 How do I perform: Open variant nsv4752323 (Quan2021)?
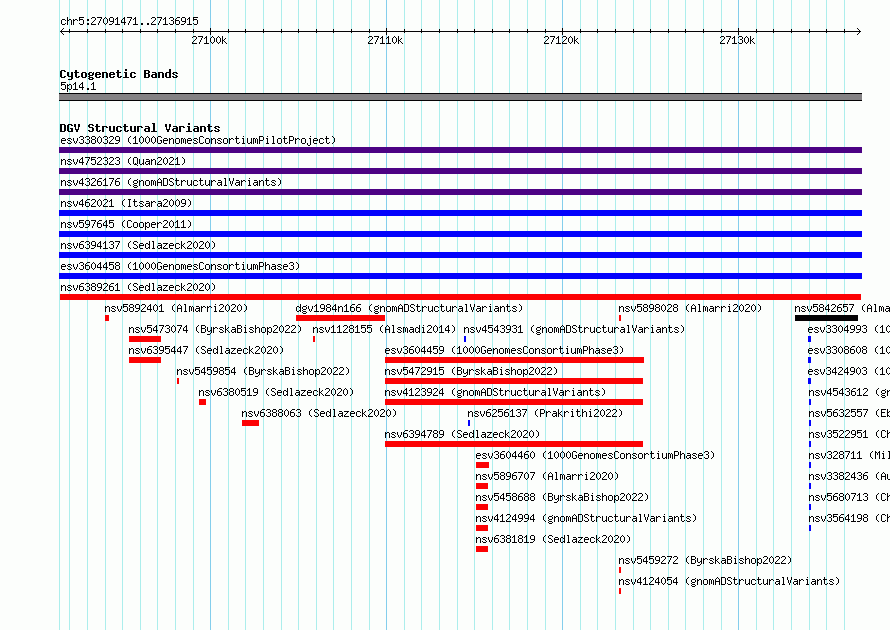pos(123,161)
